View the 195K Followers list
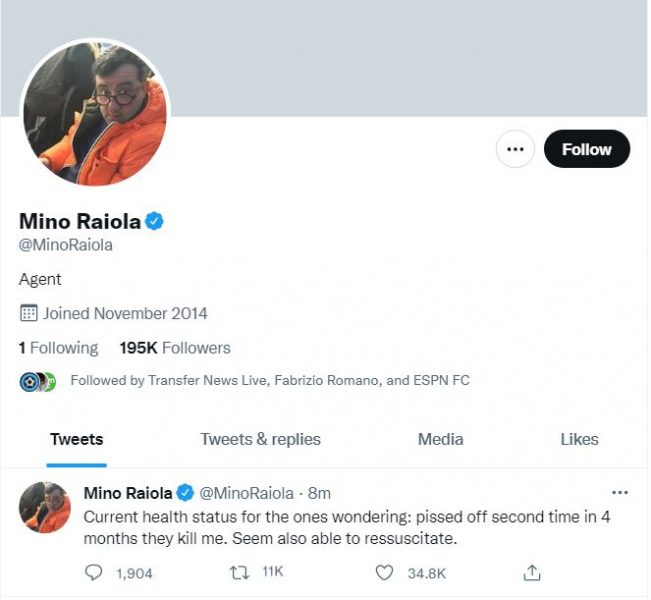This screenshot has height=600, width=651. tap(175, 348)
